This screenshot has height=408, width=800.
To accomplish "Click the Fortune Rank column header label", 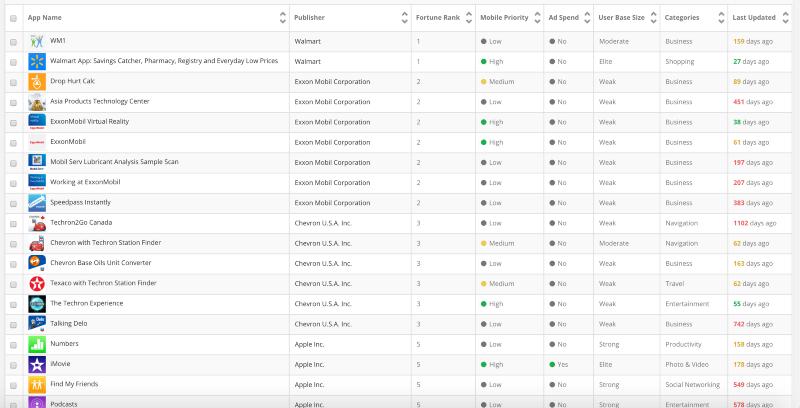I will [438, 17].
